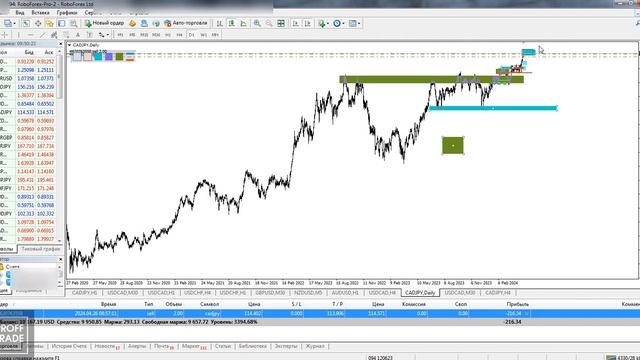640x360 pixels.
Task: Click the green color swatch near chart title
Action: [x=119, y=56]
